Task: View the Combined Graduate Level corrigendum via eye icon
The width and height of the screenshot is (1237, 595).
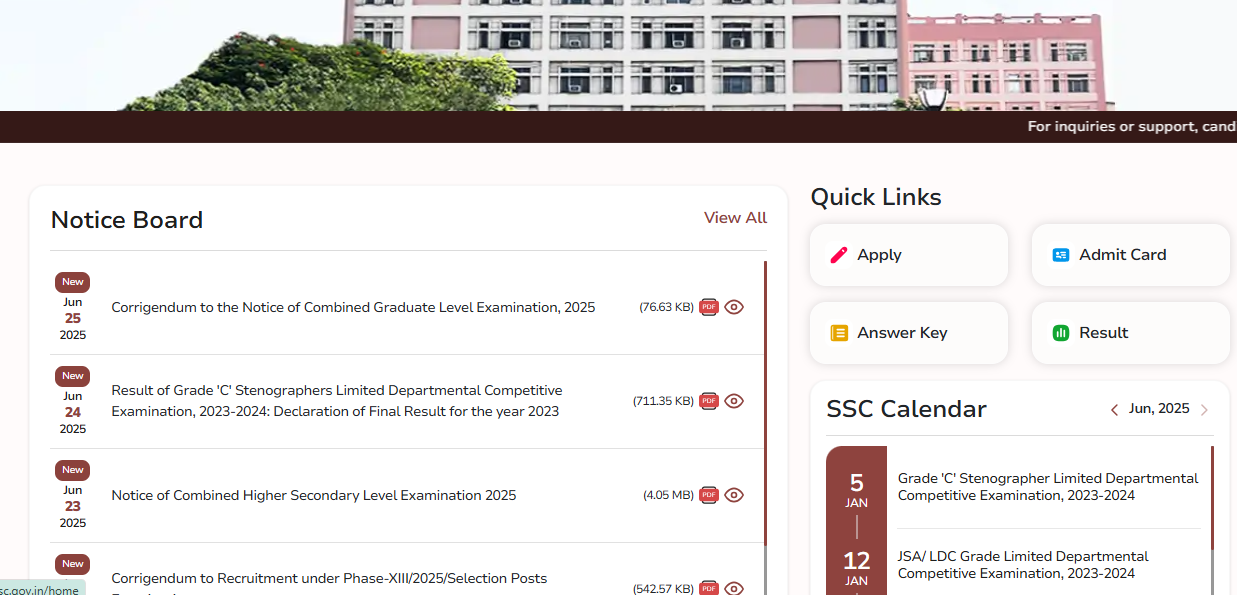Action: click(x=734, y=307)
